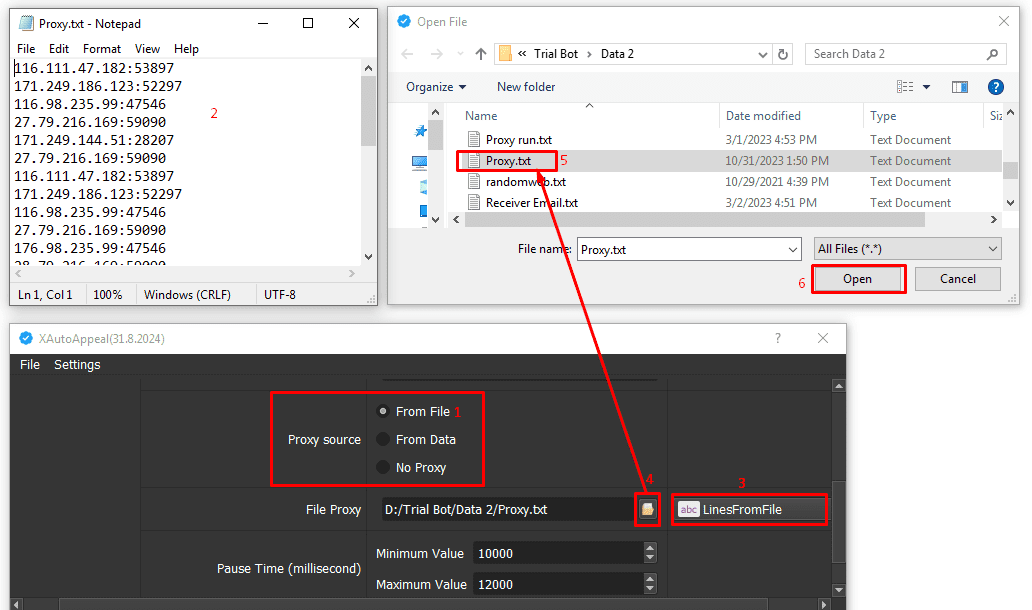The image size is (1032, 610).
Task: Click the Notepad vertical scrollbar thumb
Action: pos(368,111)
